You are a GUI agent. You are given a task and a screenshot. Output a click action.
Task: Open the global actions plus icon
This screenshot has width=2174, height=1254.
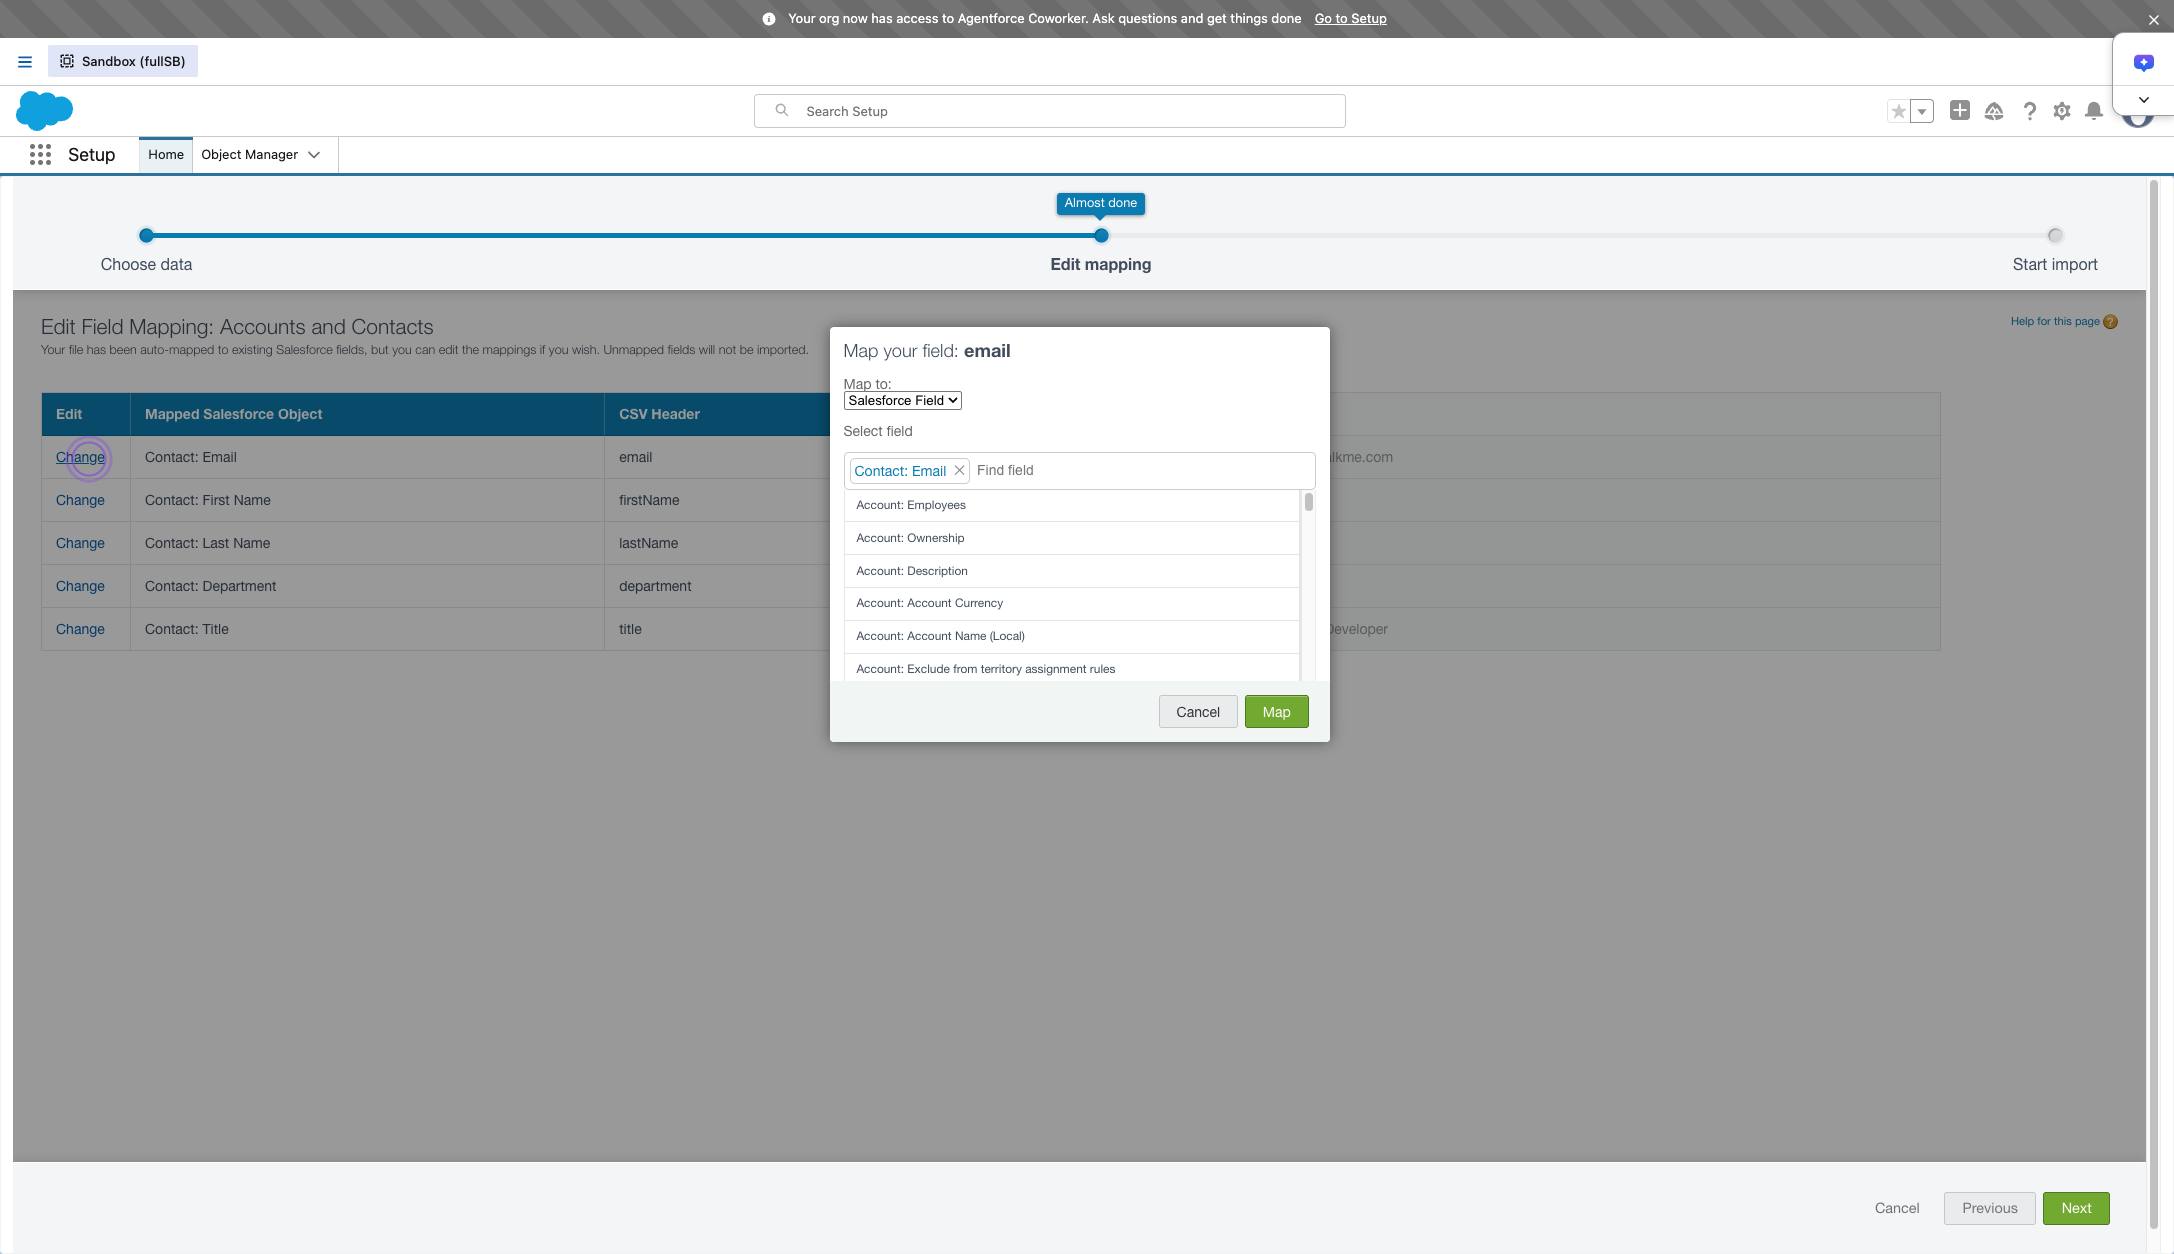tap(1960, 111)
